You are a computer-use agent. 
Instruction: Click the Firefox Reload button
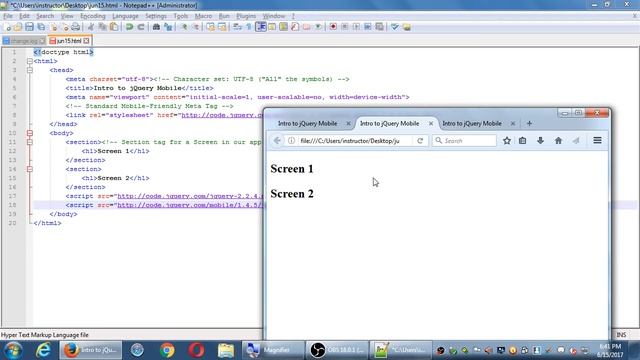pos(420,140)
